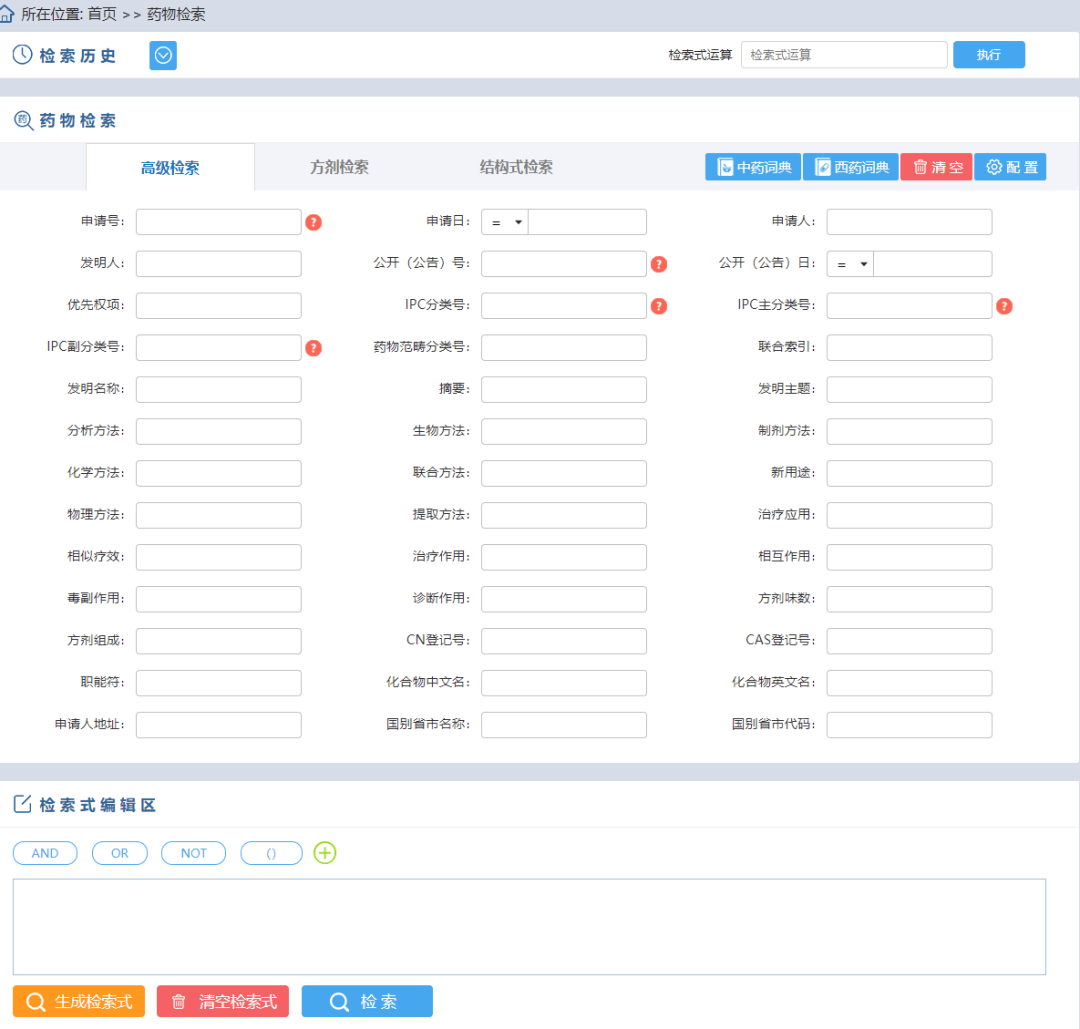The image size is (1080, 1029).
Task: Click 生成检索式 to generate the query
Action: pyautogui.click(x=78, y=1001)
